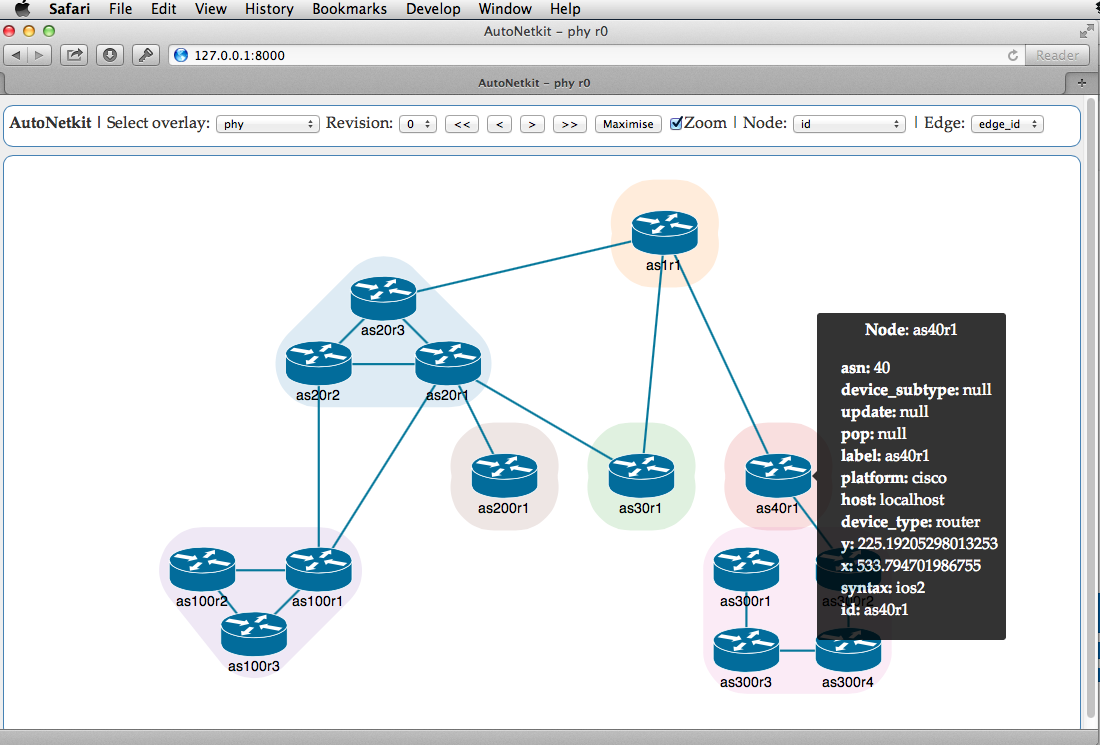1100x745 pixels.
Task: Jump to the last revision with >>
Action: click(x=569, y=124)
